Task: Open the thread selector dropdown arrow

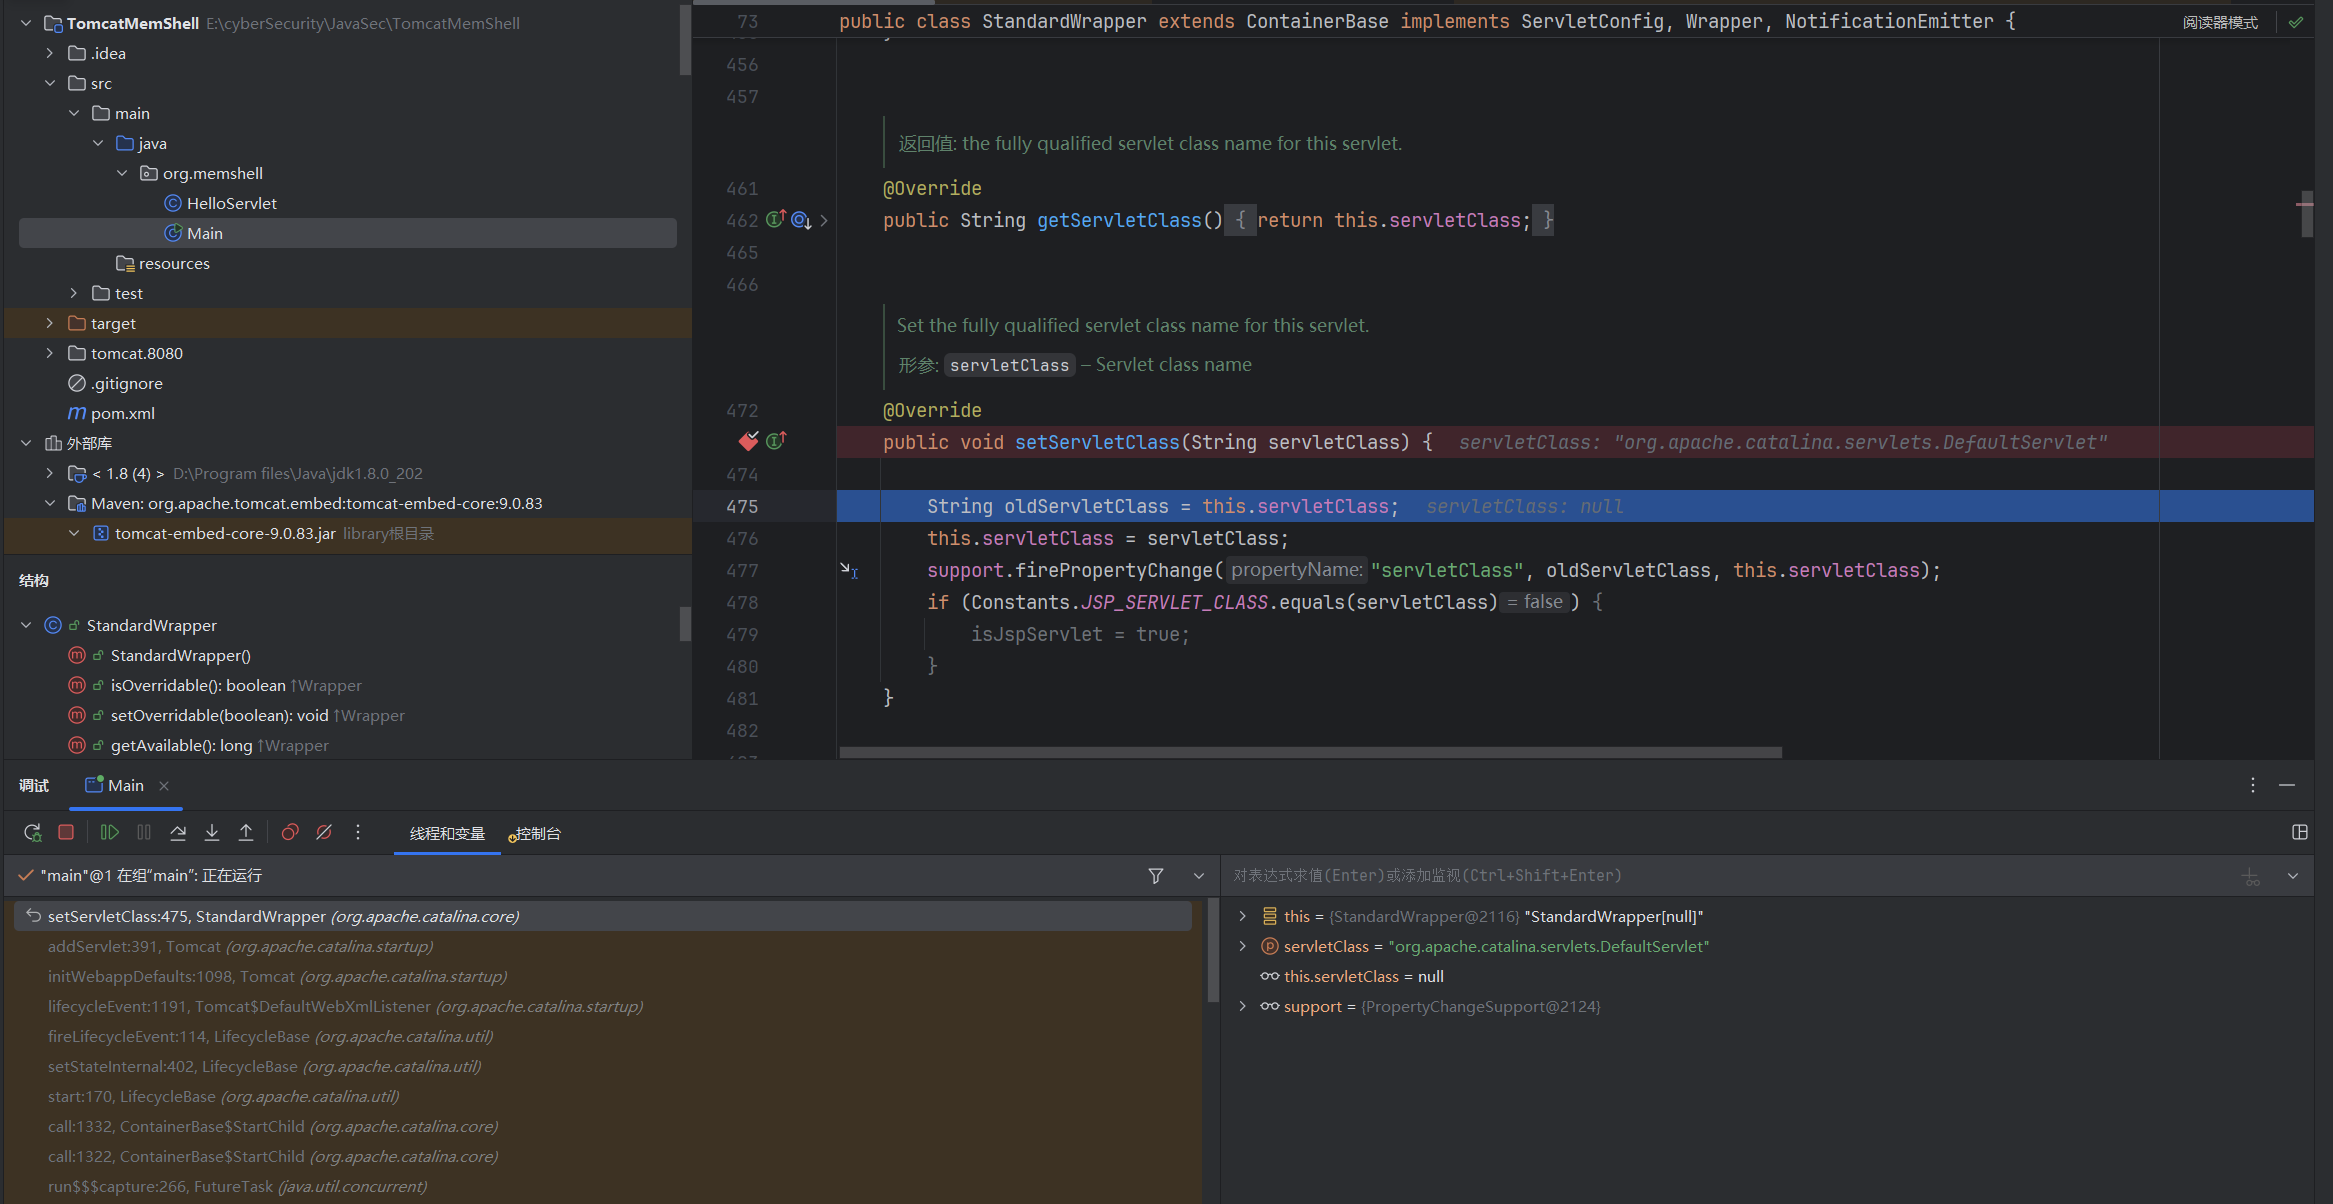Action: coord(1199,876)
